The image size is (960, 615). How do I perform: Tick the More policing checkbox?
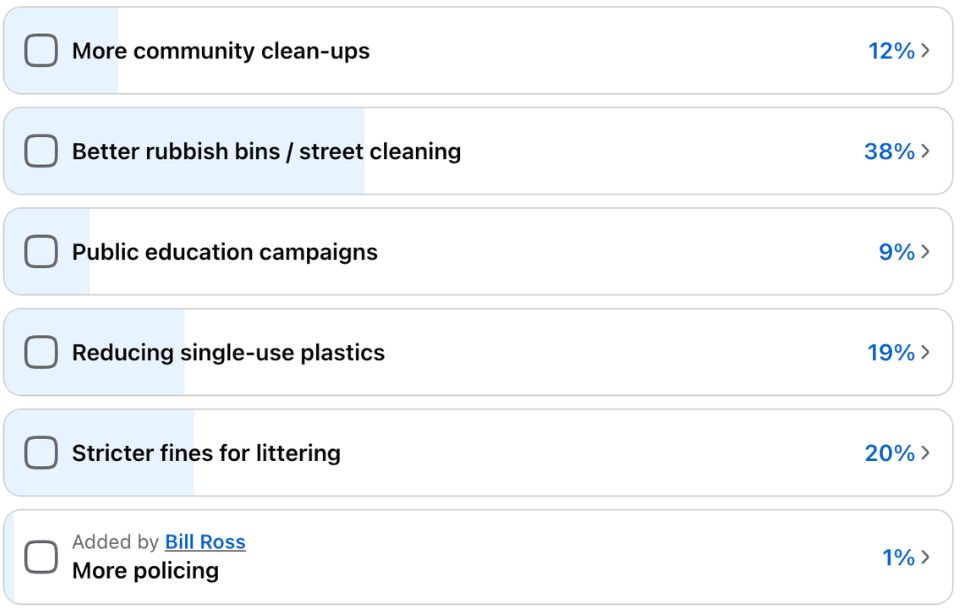tap(41, 557)
